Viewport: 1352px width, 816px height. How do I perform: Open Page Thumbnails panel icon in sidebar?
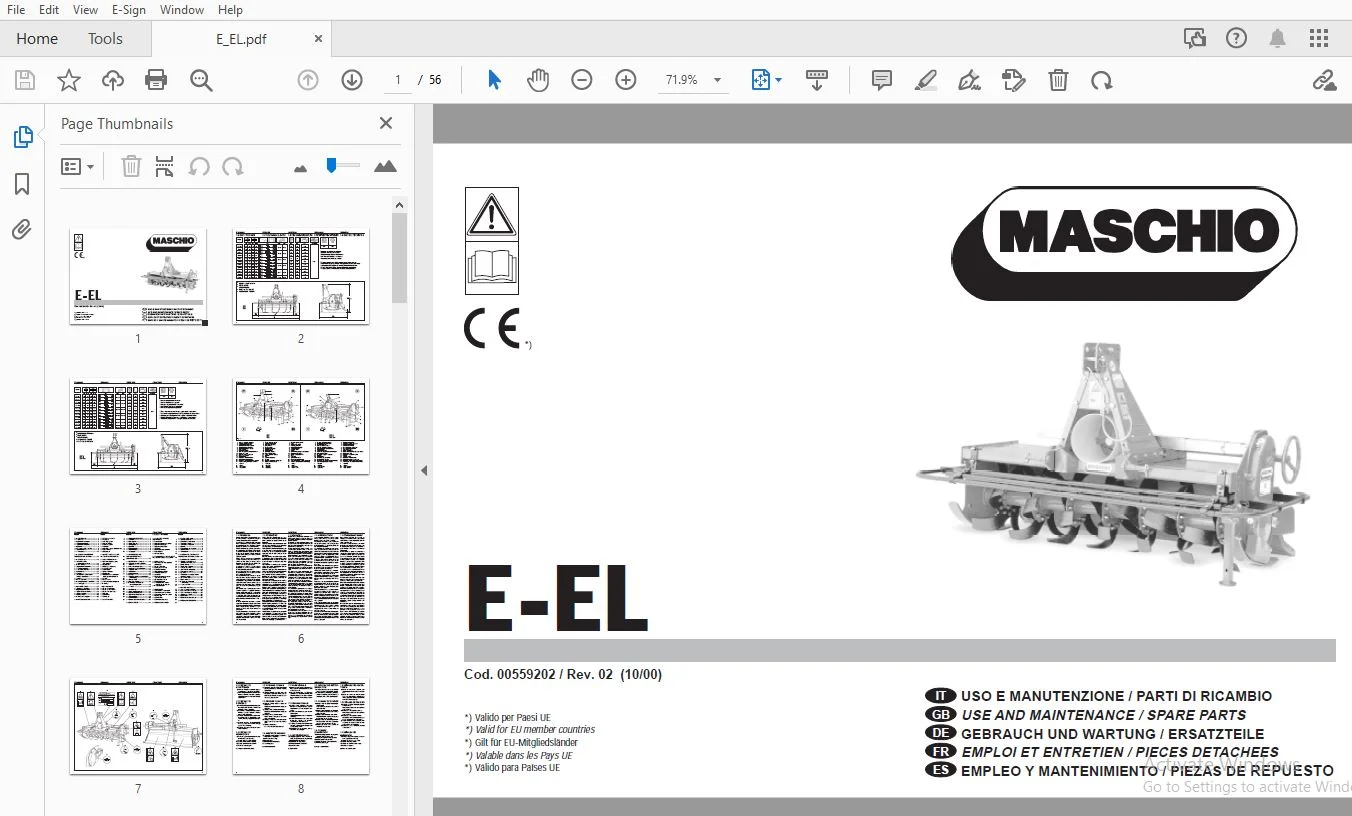point(22,137)
